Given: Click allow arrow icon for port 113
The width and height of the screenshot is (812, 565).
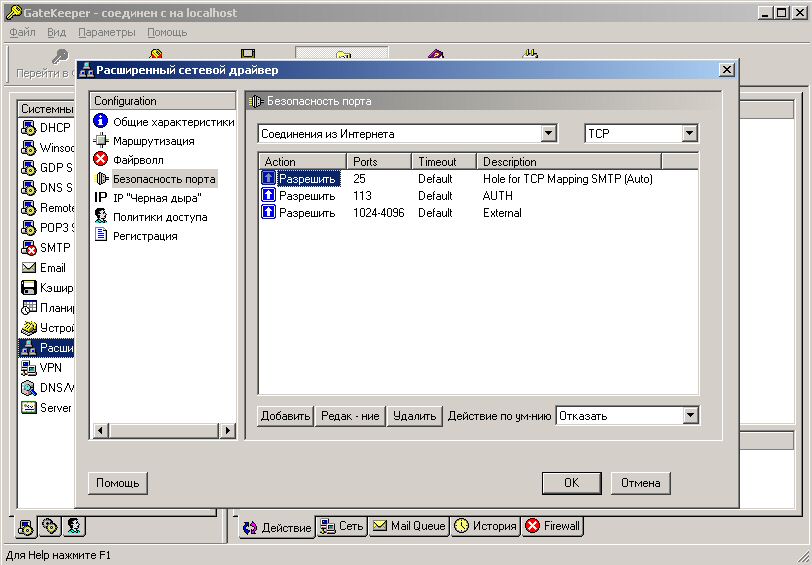Looking at the screenshot, I should point(268,196).
